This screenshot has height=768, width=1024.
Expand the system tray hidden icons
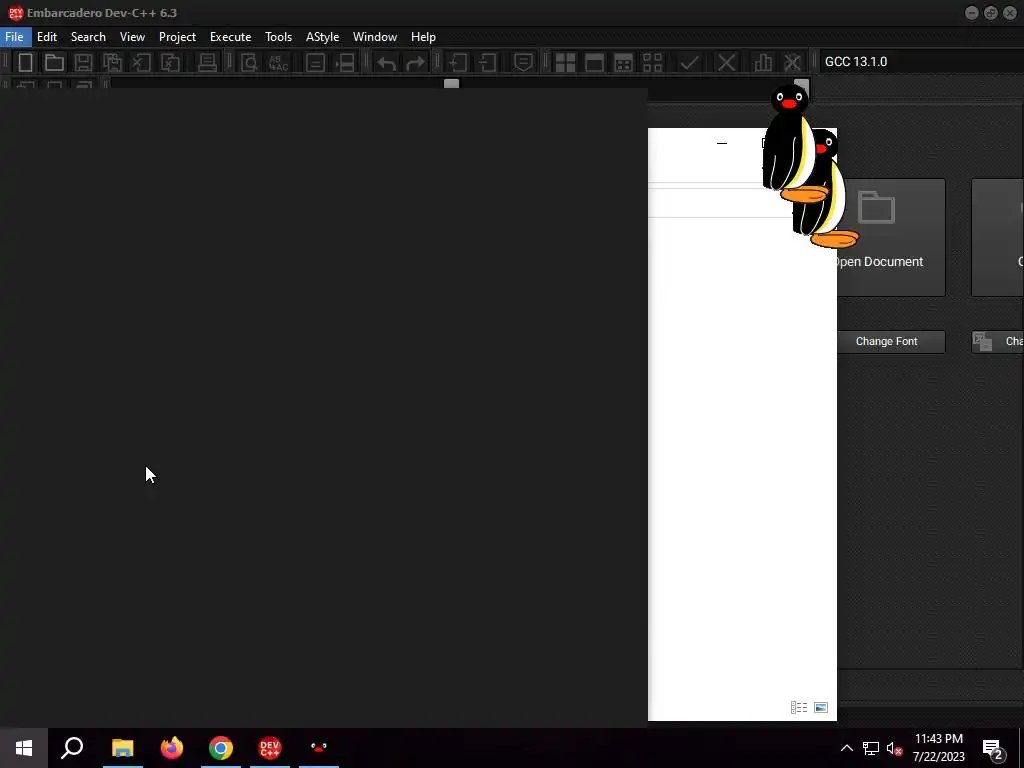point(846,748)
